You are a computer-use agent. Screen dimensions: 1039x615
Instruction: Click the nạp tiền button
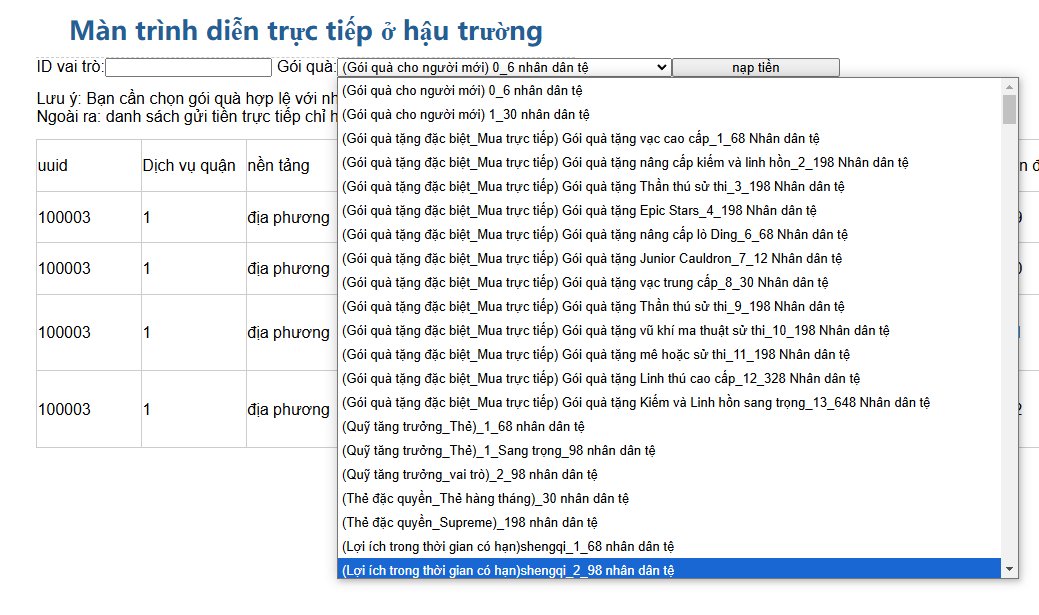click(x=755, y=67)
